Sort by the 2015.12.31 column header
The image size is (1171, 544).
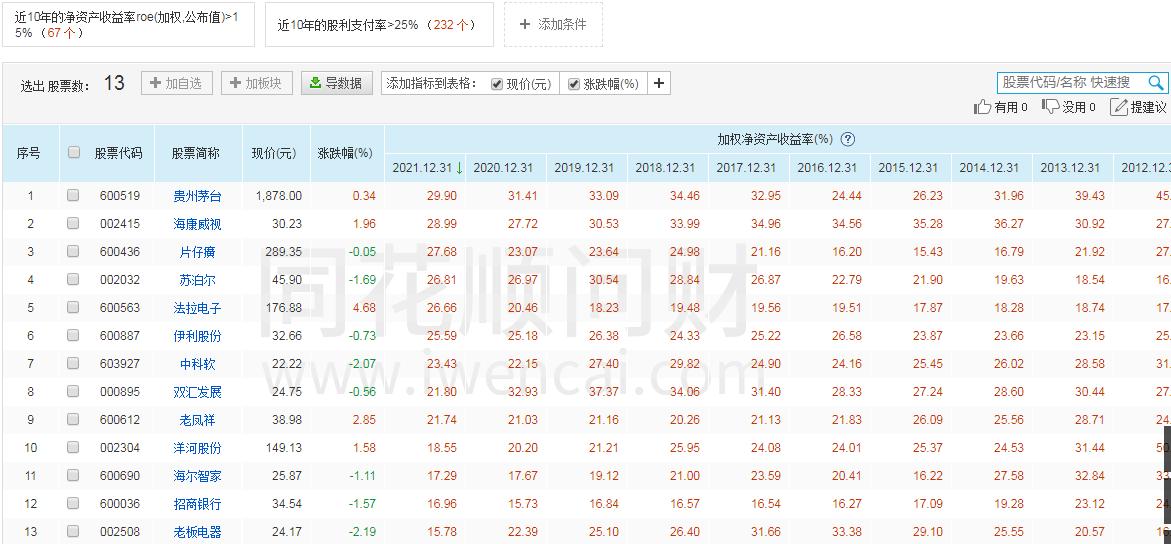pos(908,168)
